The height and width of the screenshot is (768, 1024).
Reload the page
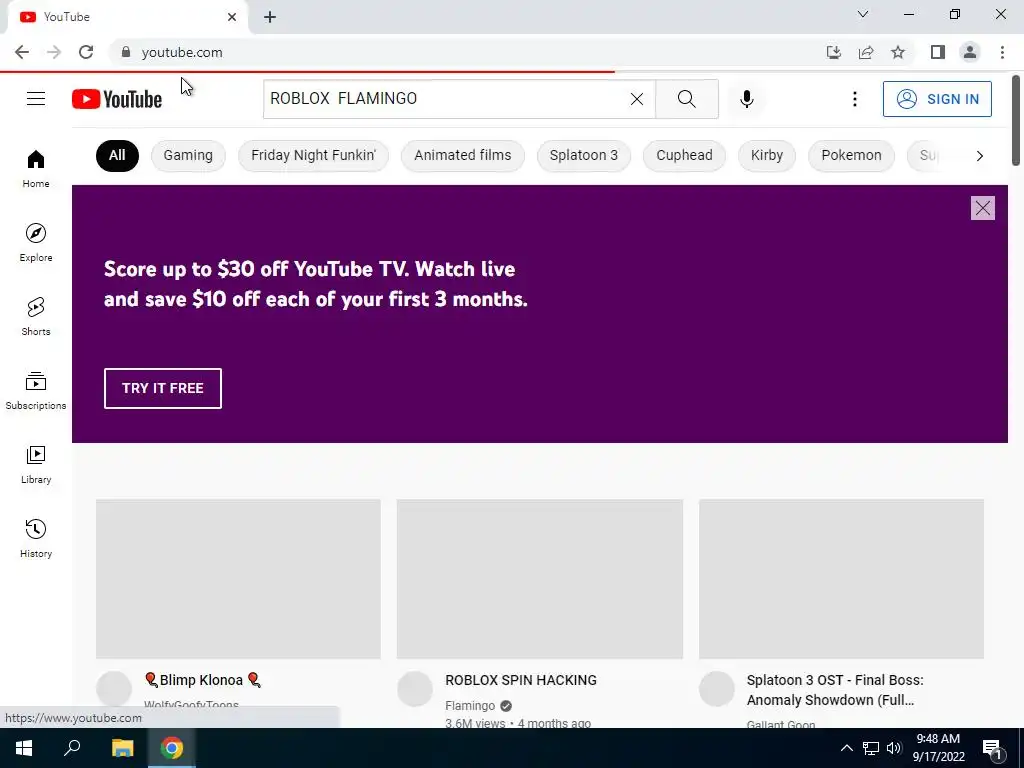pyautogui.click(x=86, y=52)
